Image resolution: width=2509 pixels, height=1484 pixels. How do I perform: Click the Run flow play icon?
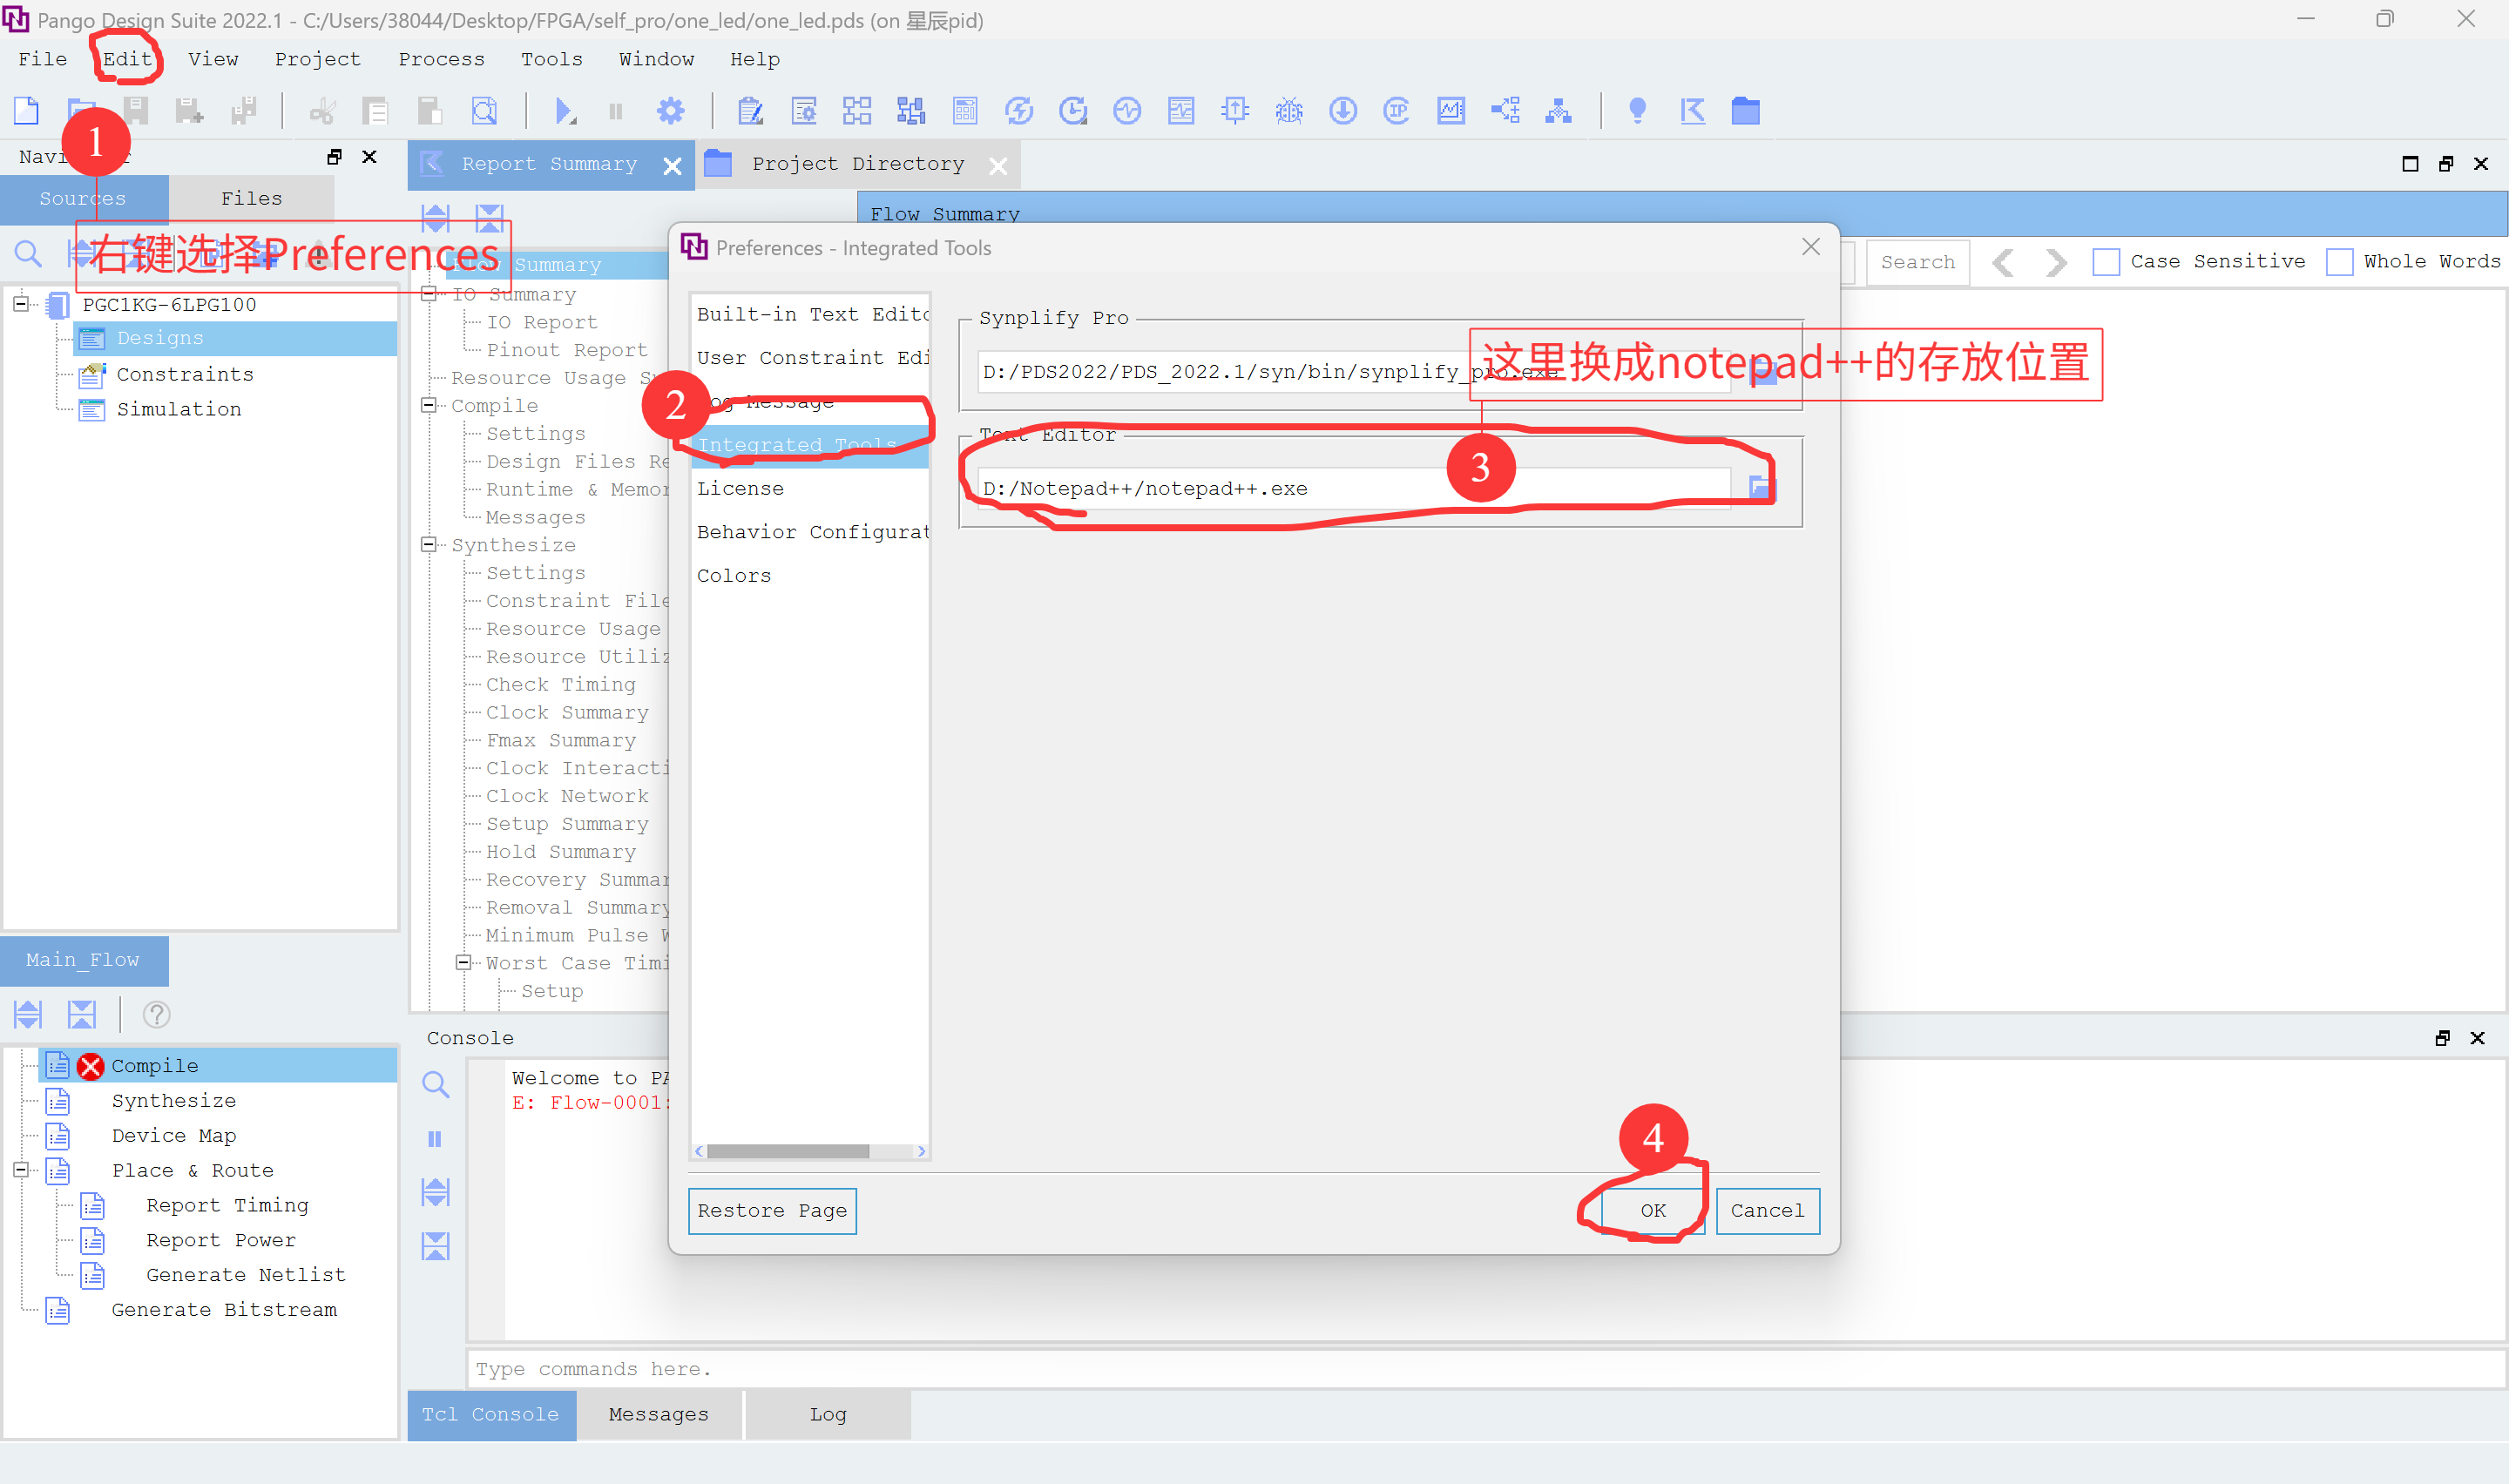click(564, 111)
